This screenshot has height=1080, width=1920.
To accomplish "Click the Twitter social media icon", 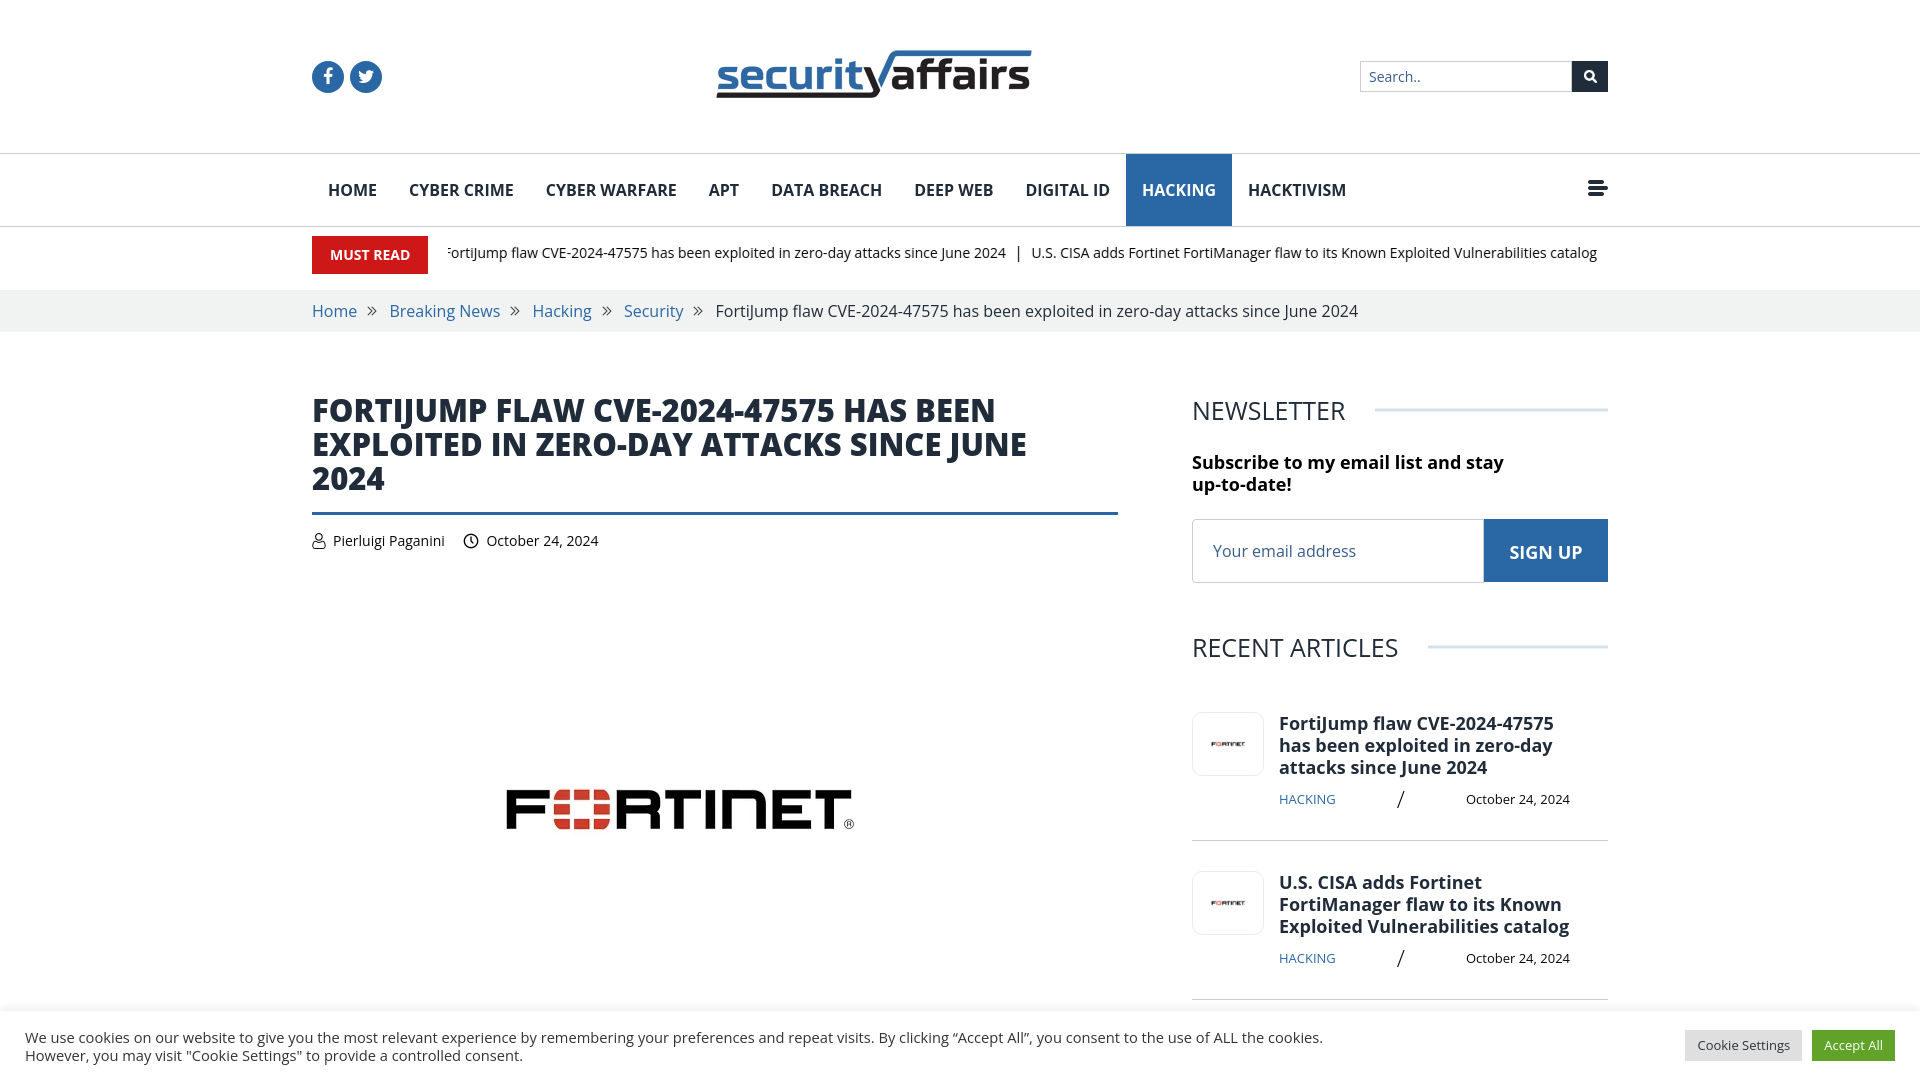I will (x=365, y=76).
